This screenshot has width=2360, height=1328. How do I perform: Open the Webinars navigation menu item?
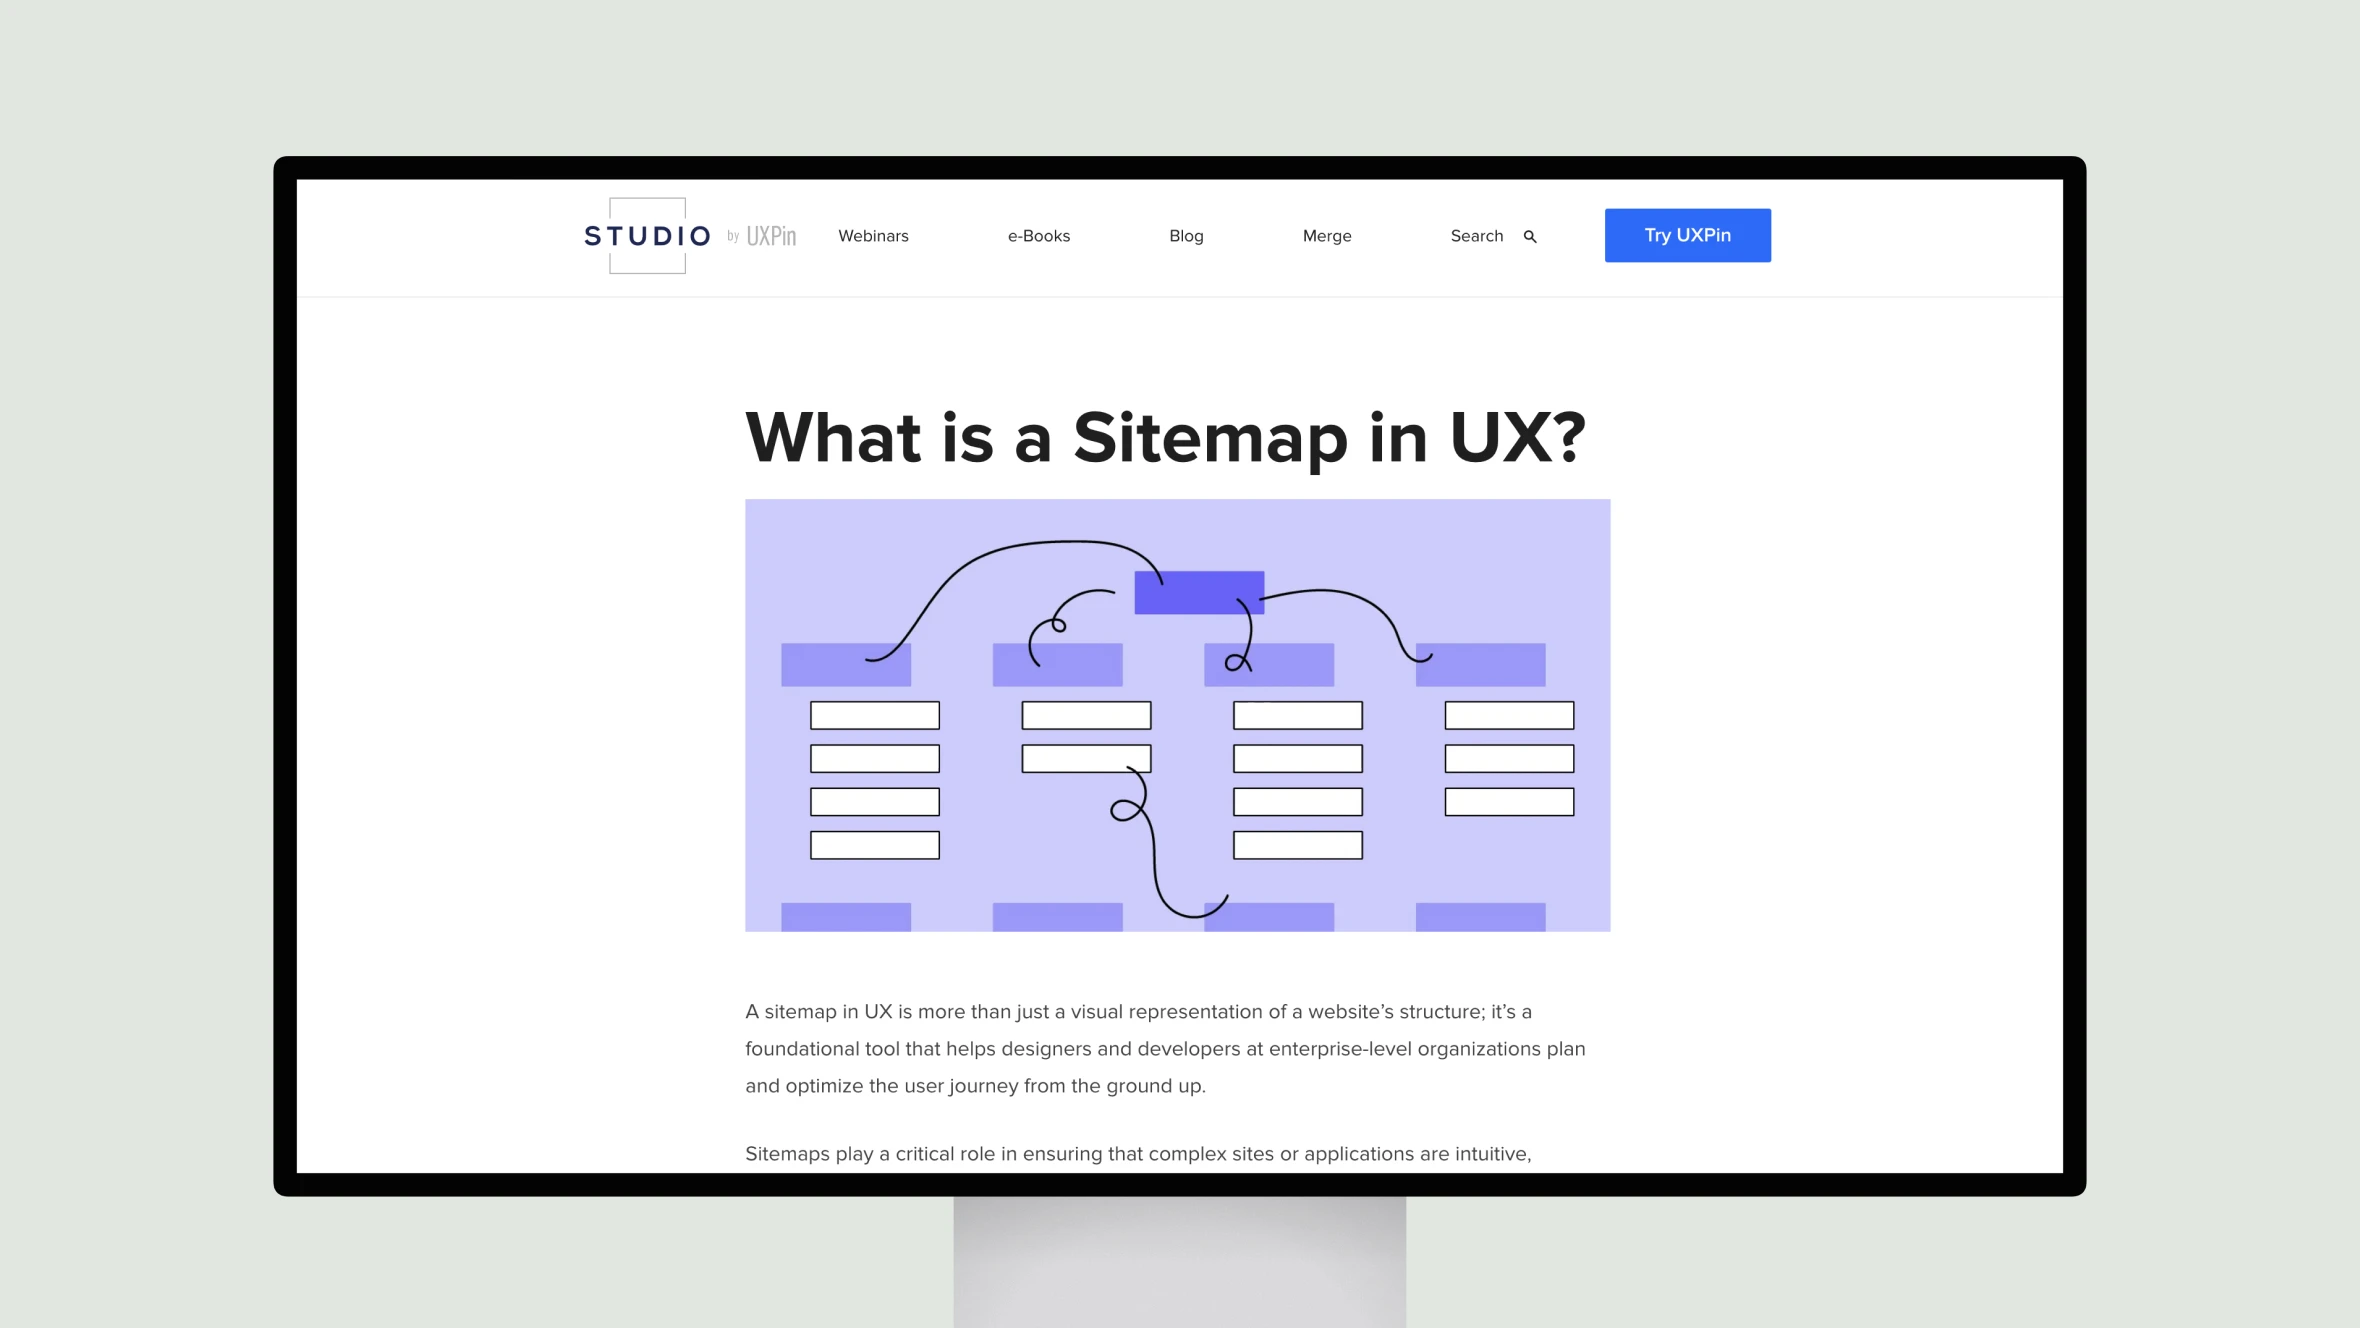(x=872, y=235)
